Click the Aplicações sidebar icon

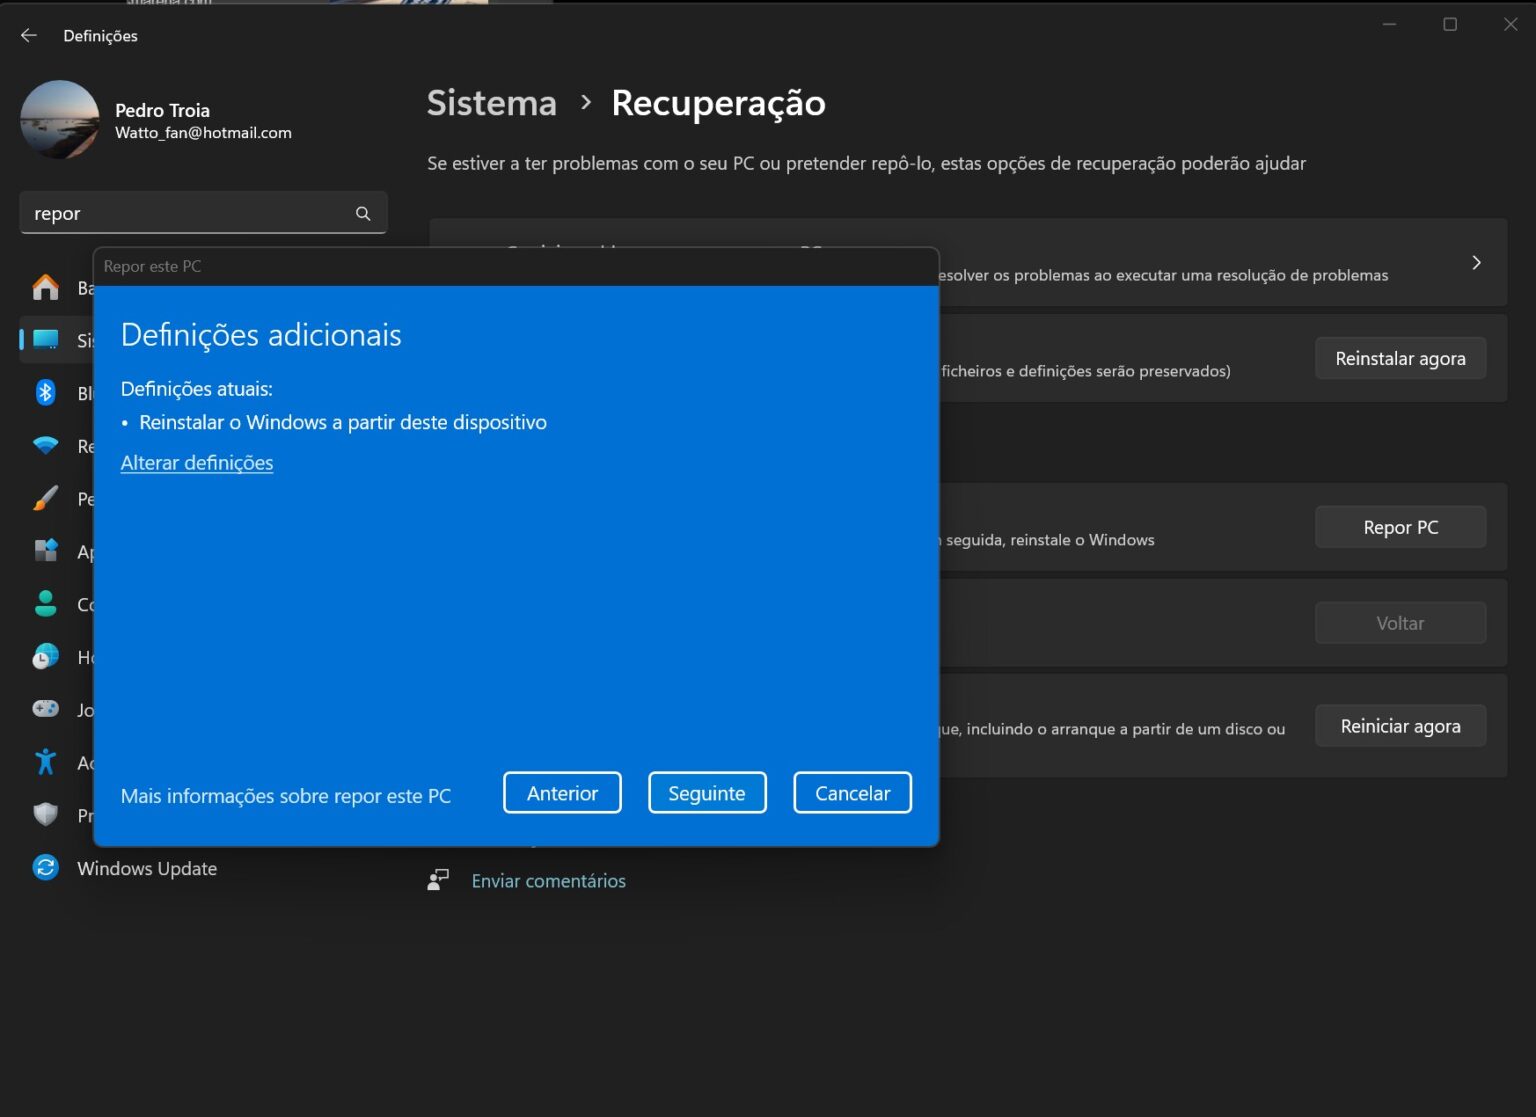point(46,551)
